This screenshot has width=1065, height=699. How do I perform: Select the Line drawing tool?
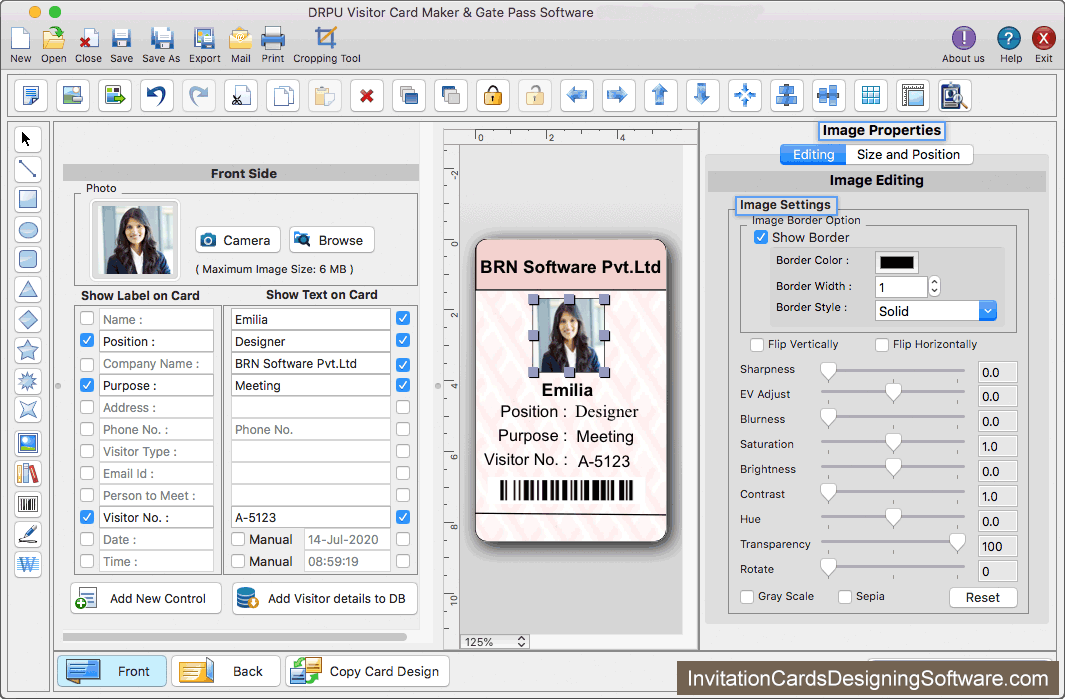tap(28, 169)
